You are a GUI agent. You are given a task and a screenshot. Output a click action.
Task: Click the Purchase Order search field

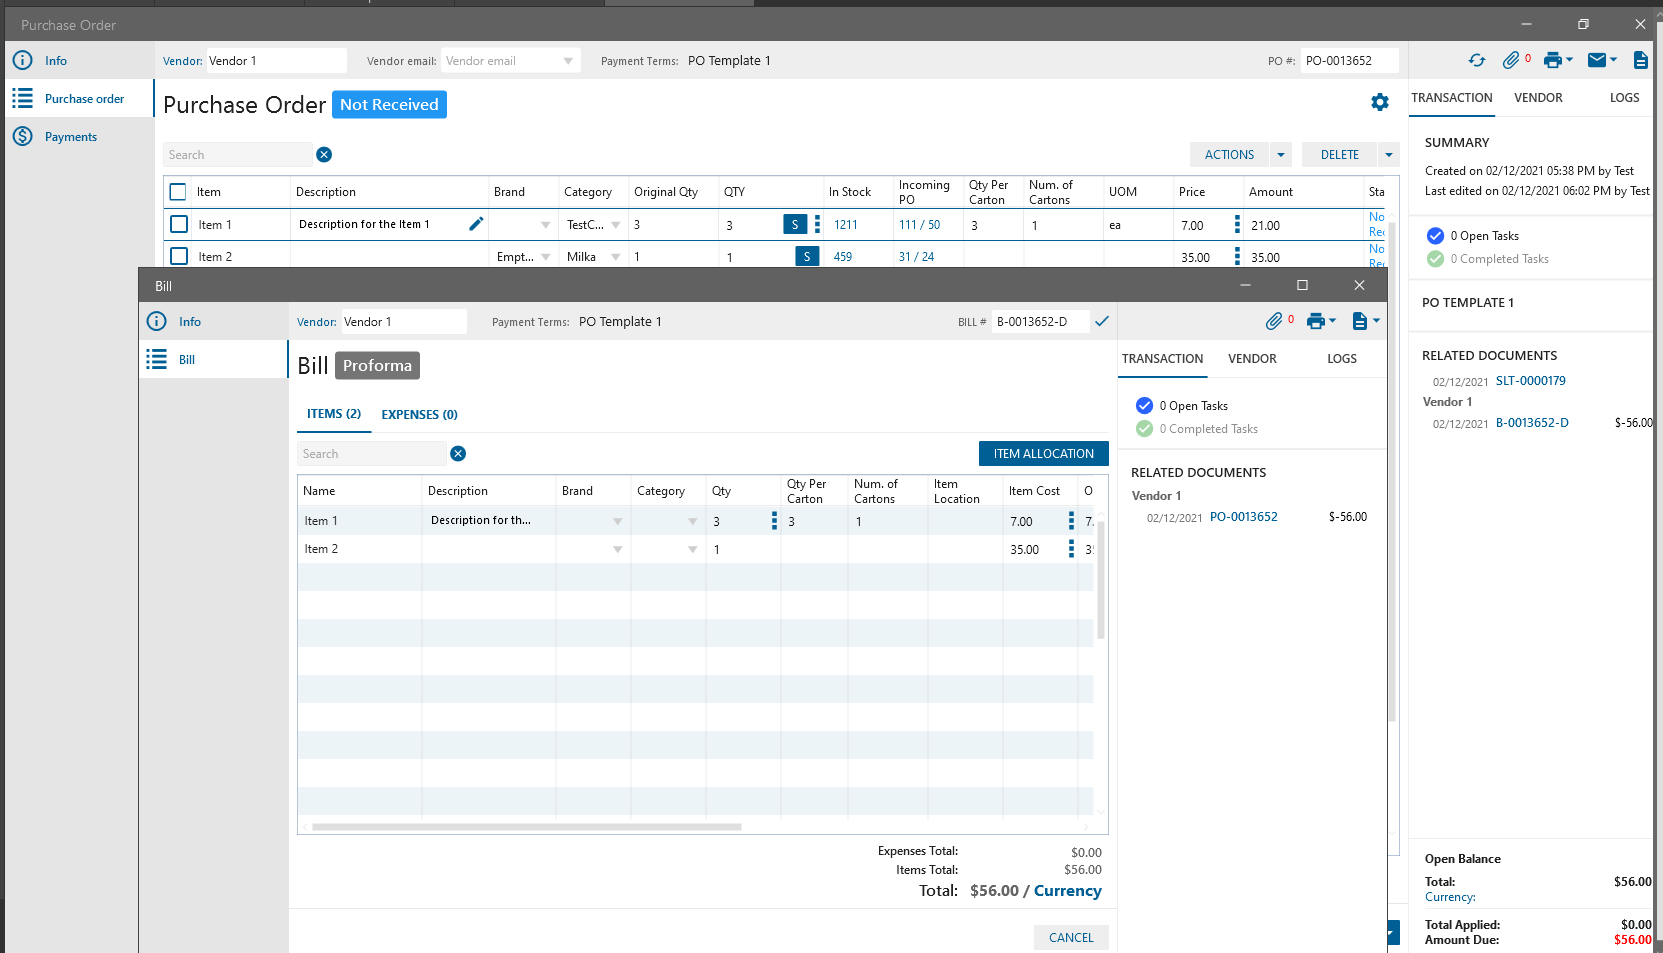pyautogui.click(x=238, y=155)
